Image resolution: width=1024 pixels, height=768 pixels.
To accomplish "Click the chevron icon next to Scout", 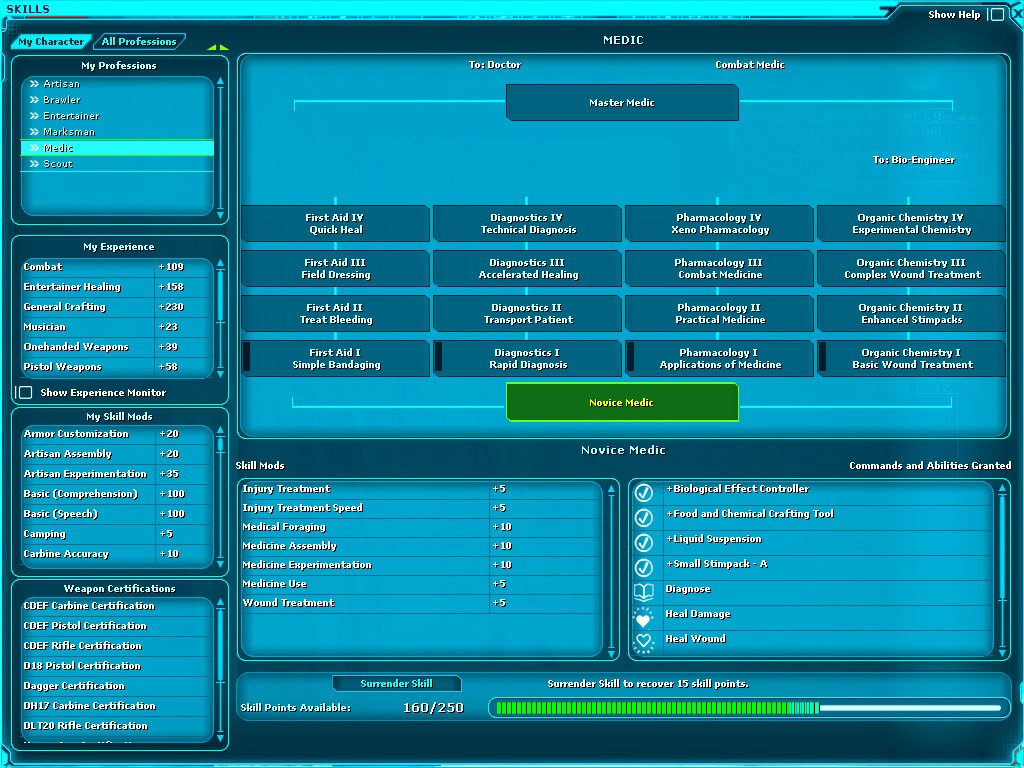I will (x=35, y=164).
